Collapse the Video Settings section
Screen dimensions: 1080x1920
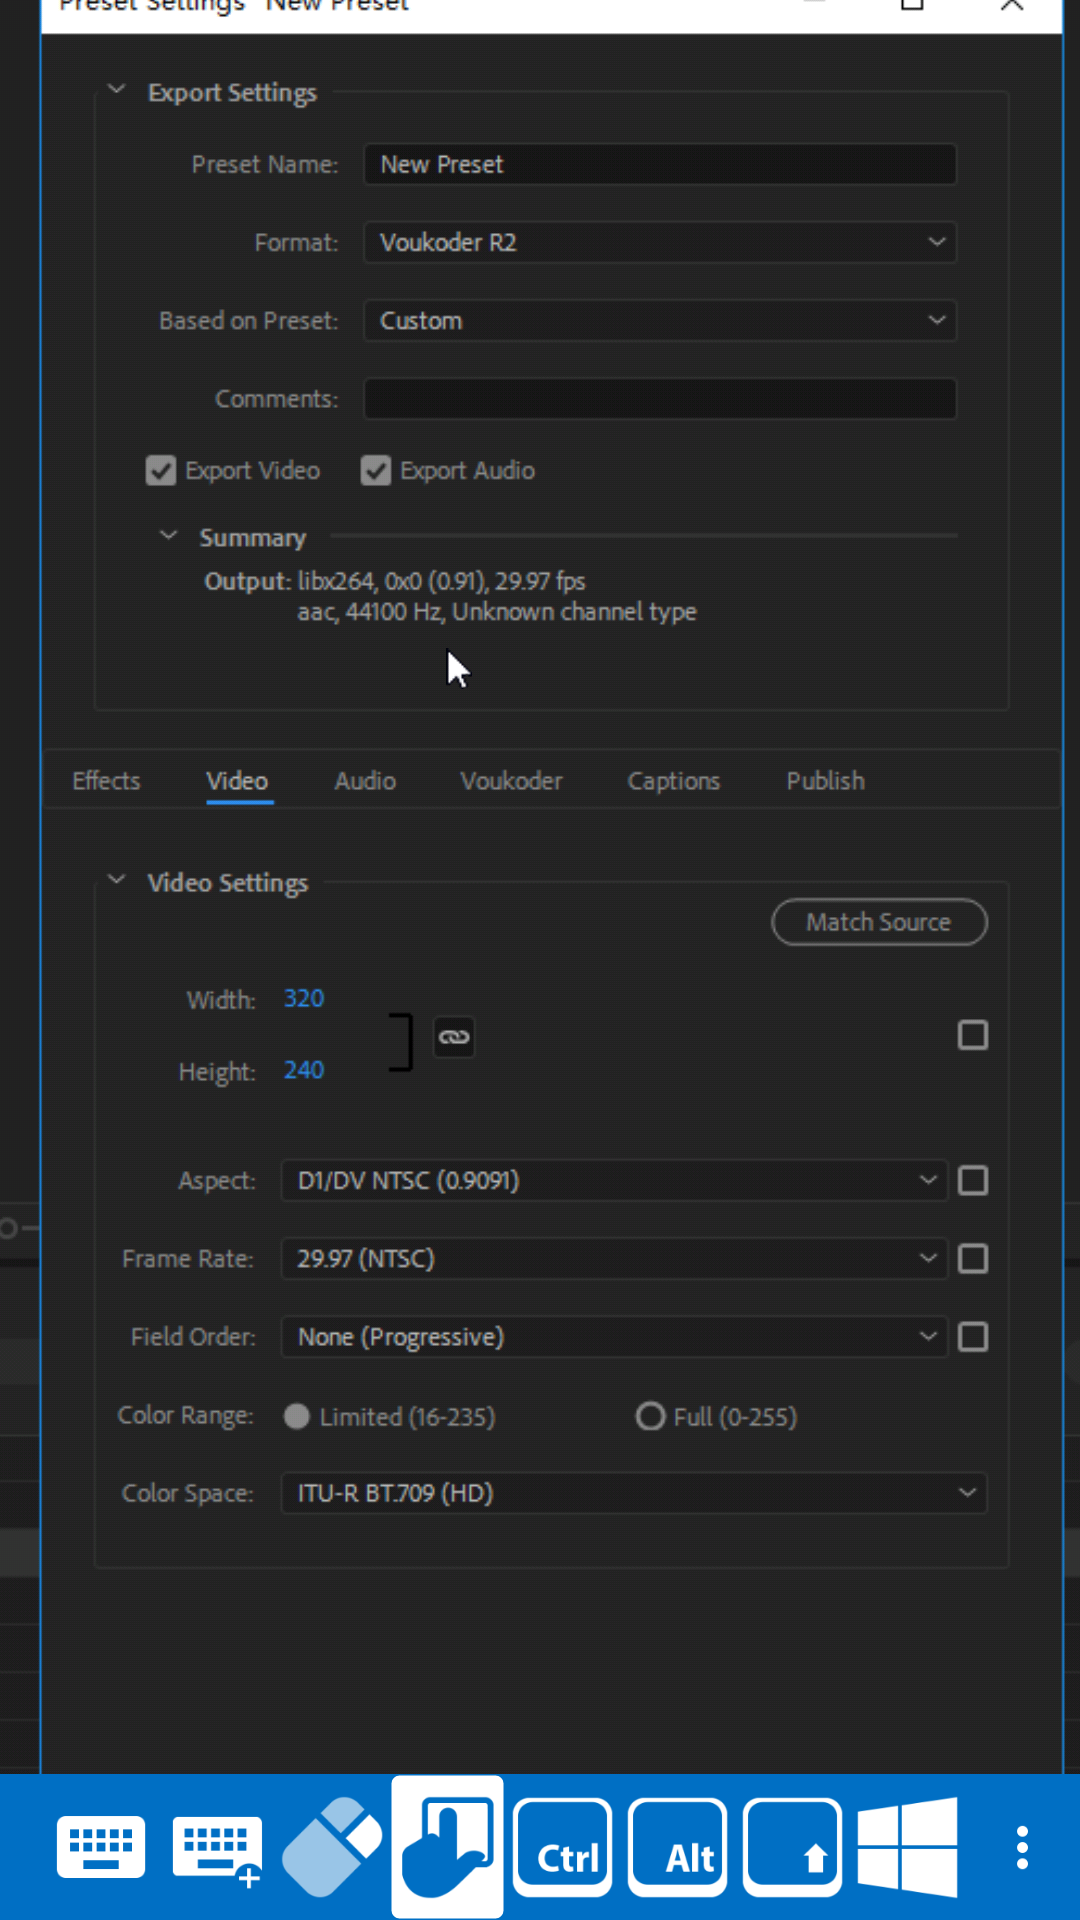click(117, 881)
